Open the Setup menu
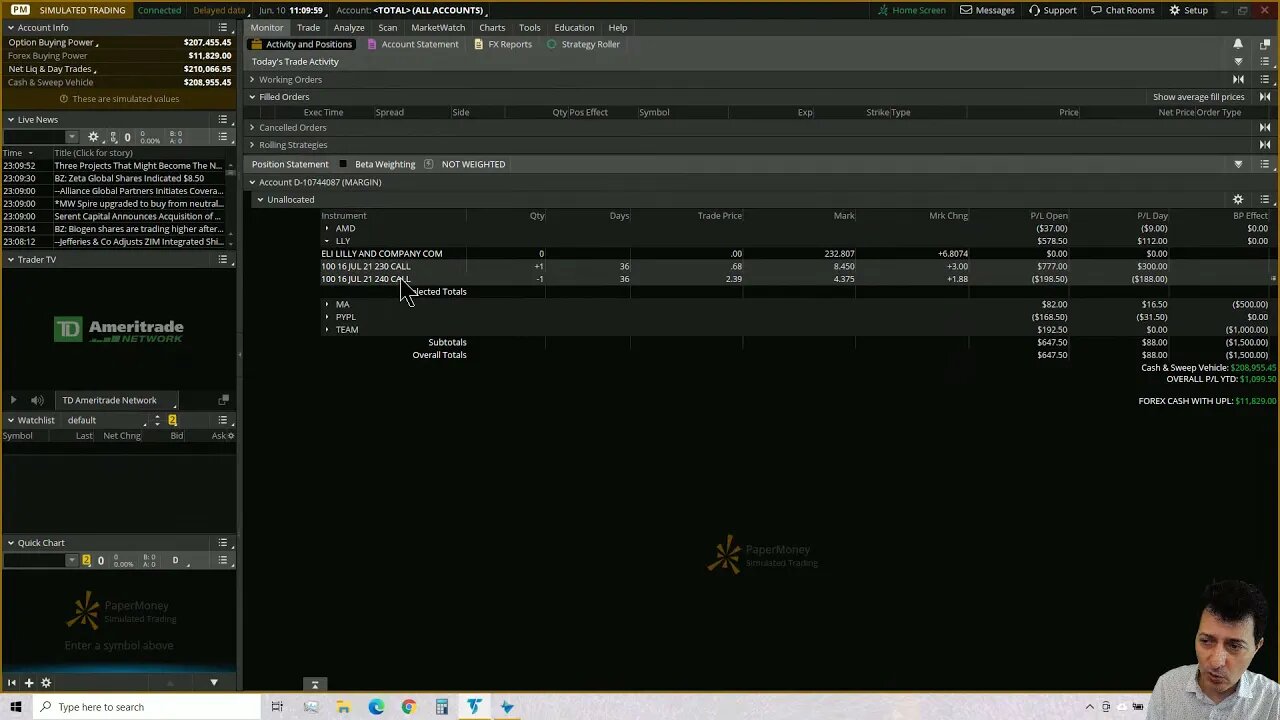This screenshot has height=720, width=1280. [1188, 10]
